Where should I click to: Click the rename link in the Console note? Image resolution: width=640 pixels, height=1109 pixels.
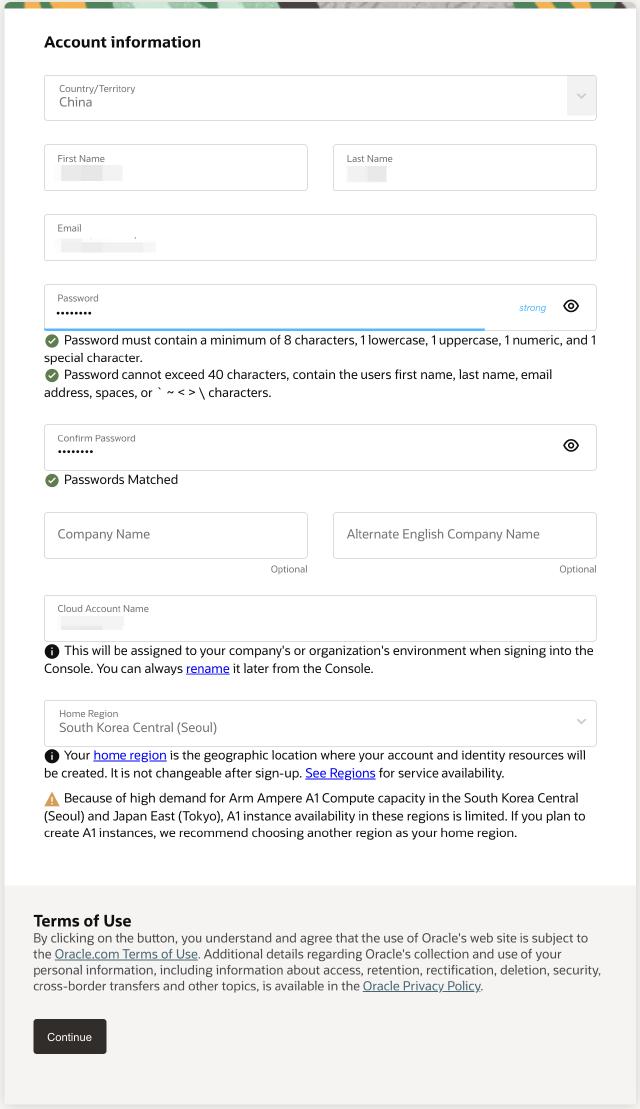[x=206, y=668]
